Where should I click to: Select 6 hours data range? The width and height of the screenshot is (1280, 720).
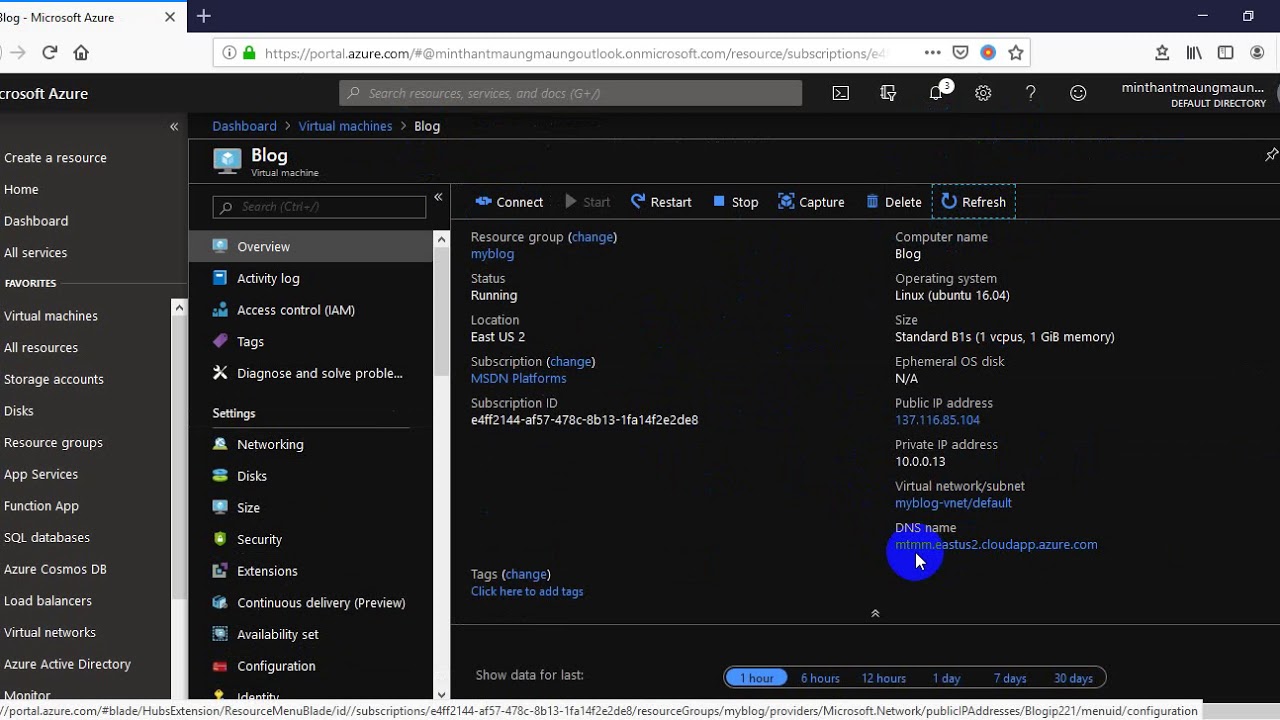point(820,678)
